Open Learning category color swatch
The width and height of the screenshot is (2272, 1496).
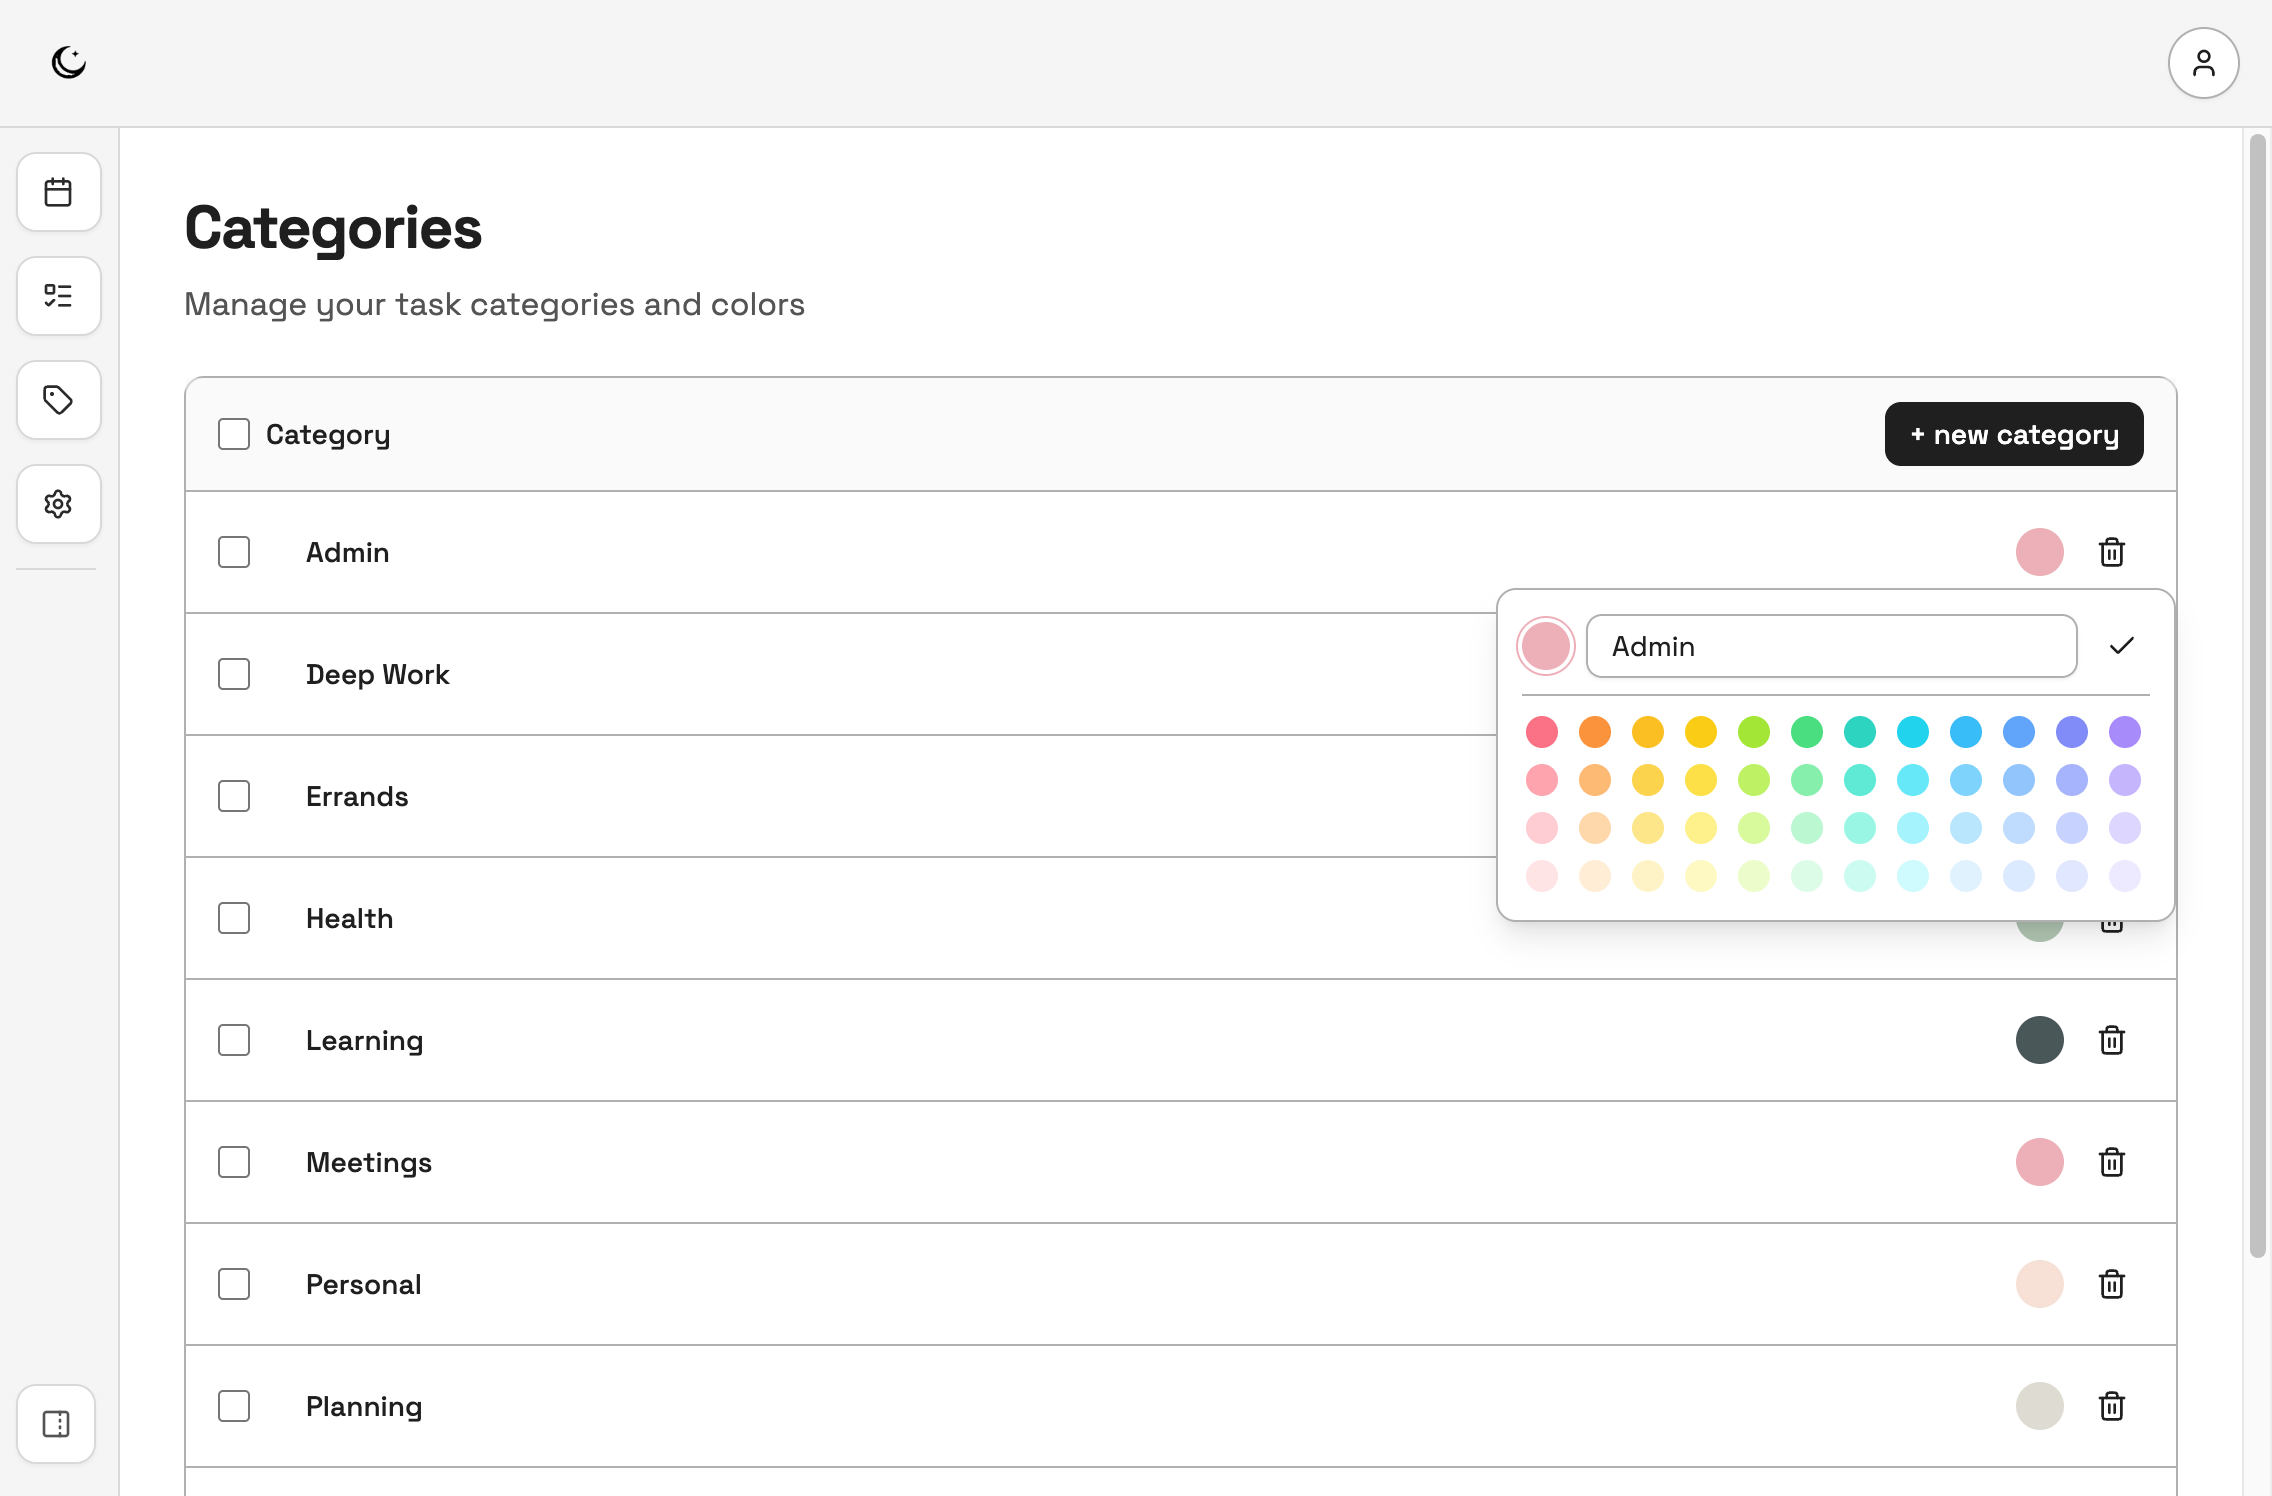(2039, 1040)
